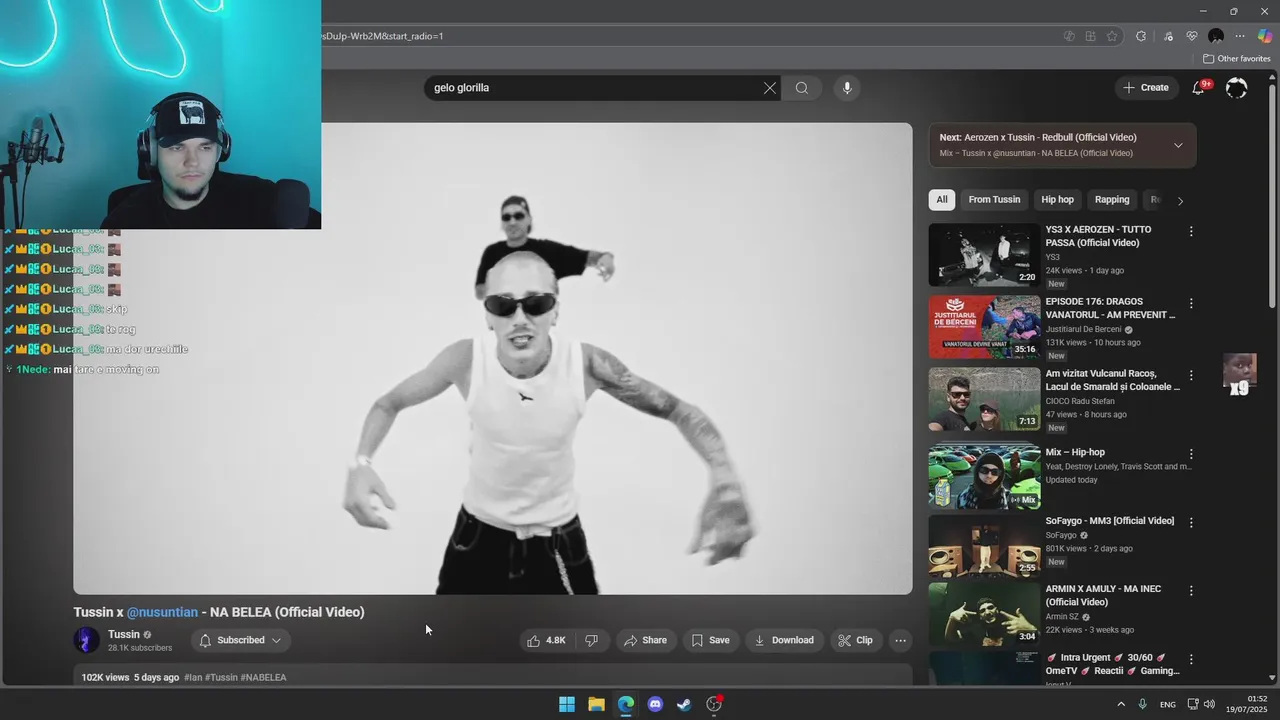Play YS3 X AEROZEN - TUTTO PASSA thumbnail
1280x720 pixels.
click(x=984, y=255)
